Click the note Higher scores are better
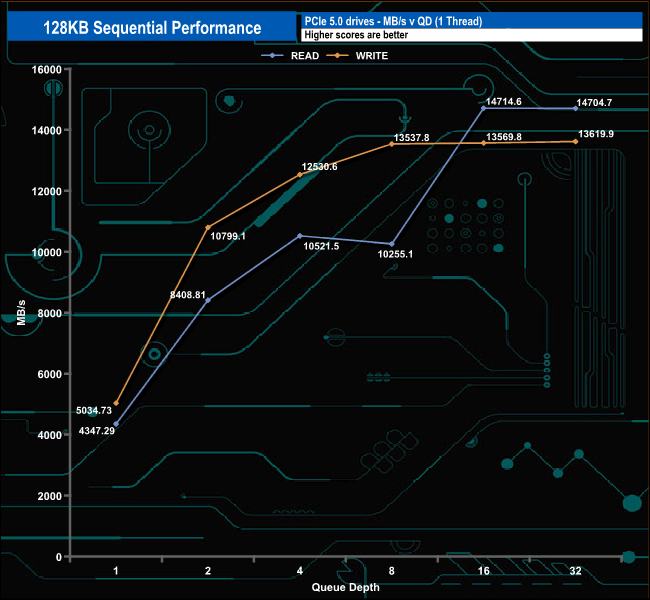The image size is (650, 600). tap(356, 35)
